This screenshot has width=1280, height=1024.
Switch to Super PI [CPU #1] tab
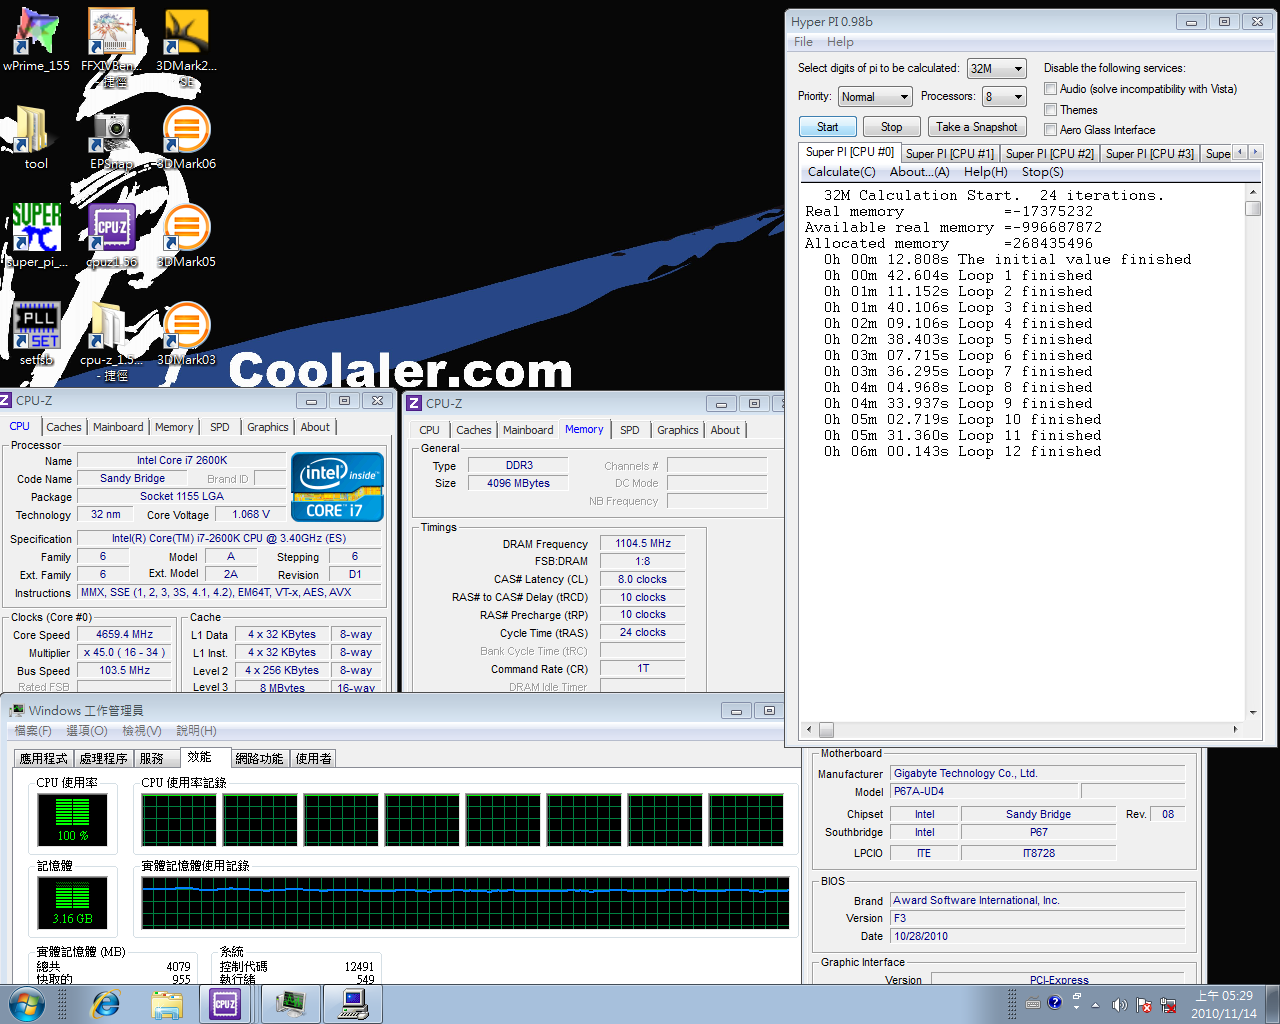point(949,154)
